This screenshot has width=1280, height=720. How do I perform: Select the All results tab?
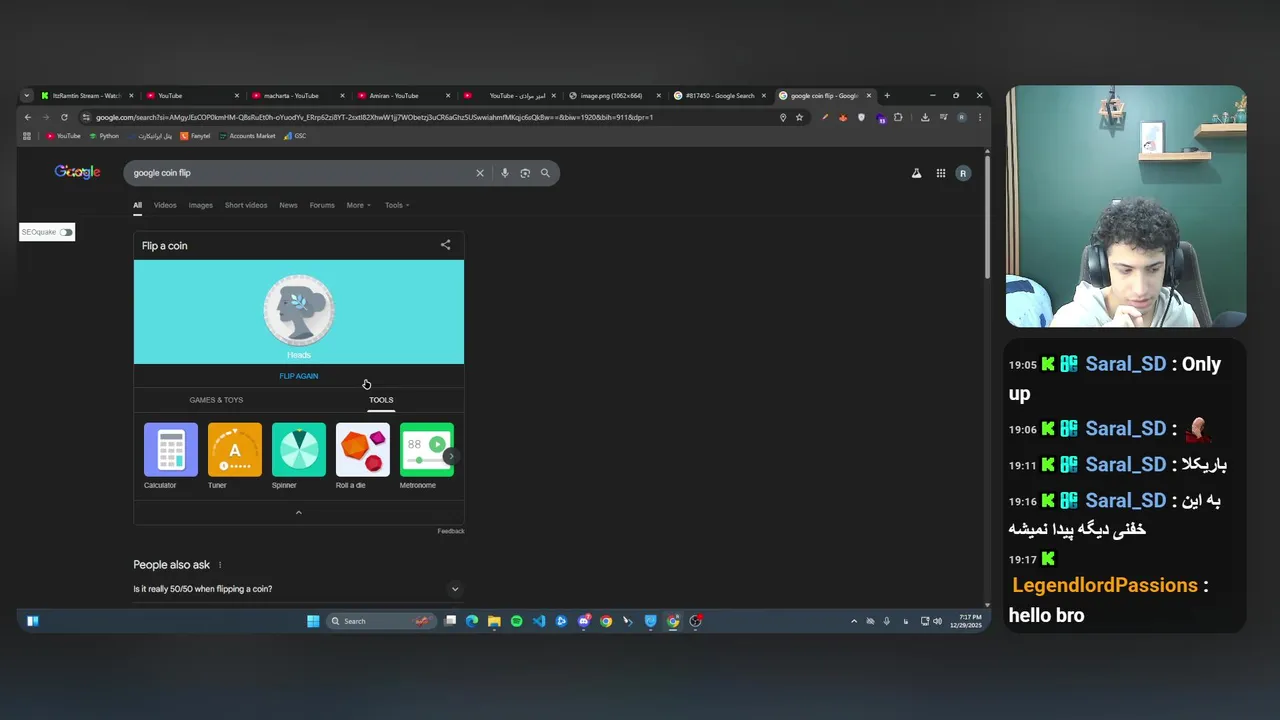tap(137, 205)
